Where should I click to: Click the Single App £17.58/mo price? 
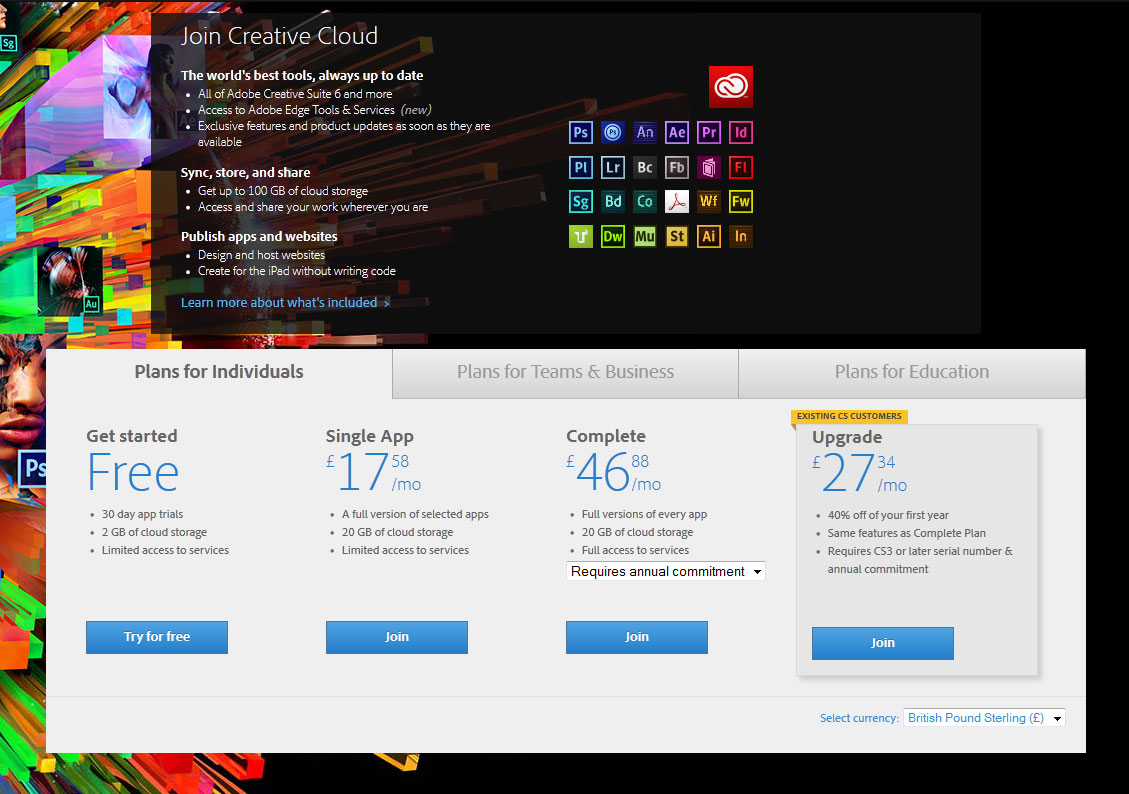(373, 472)
